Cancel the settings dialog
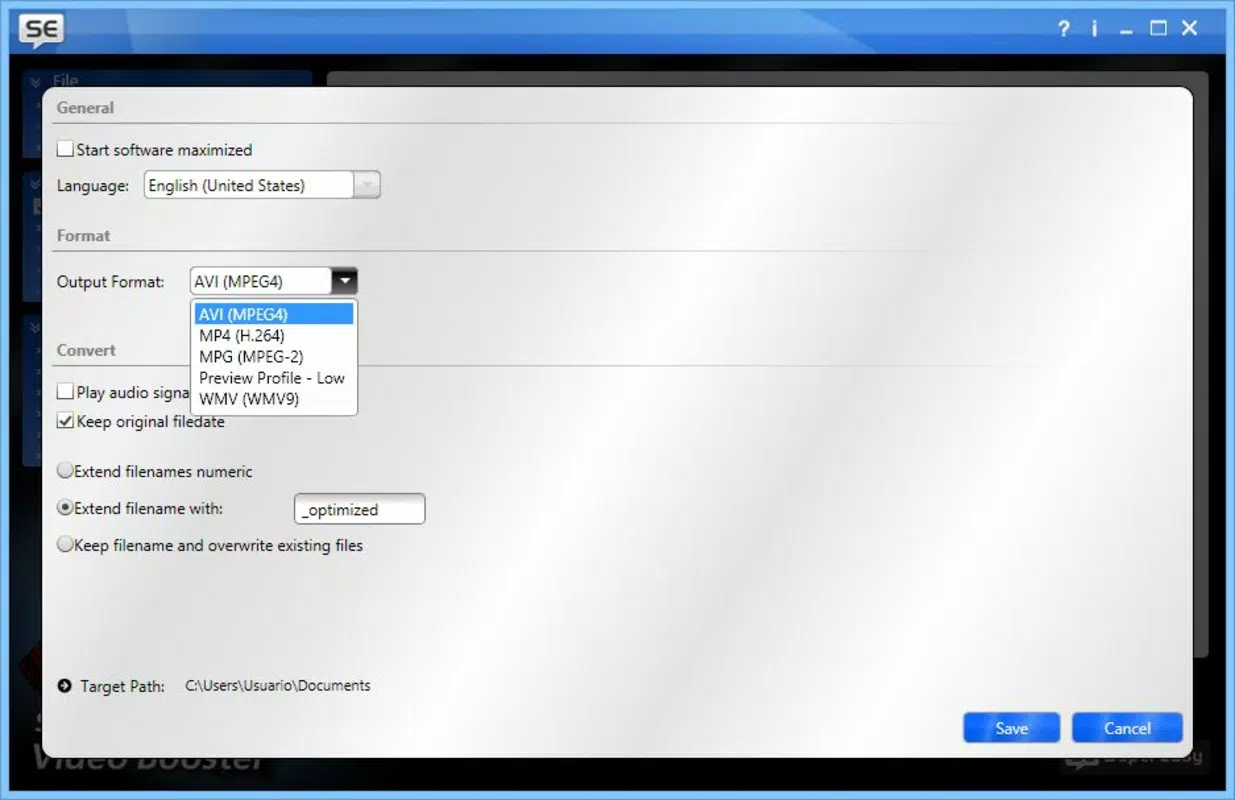This screenshot has width=1235, height=800. click(1127, 728)
